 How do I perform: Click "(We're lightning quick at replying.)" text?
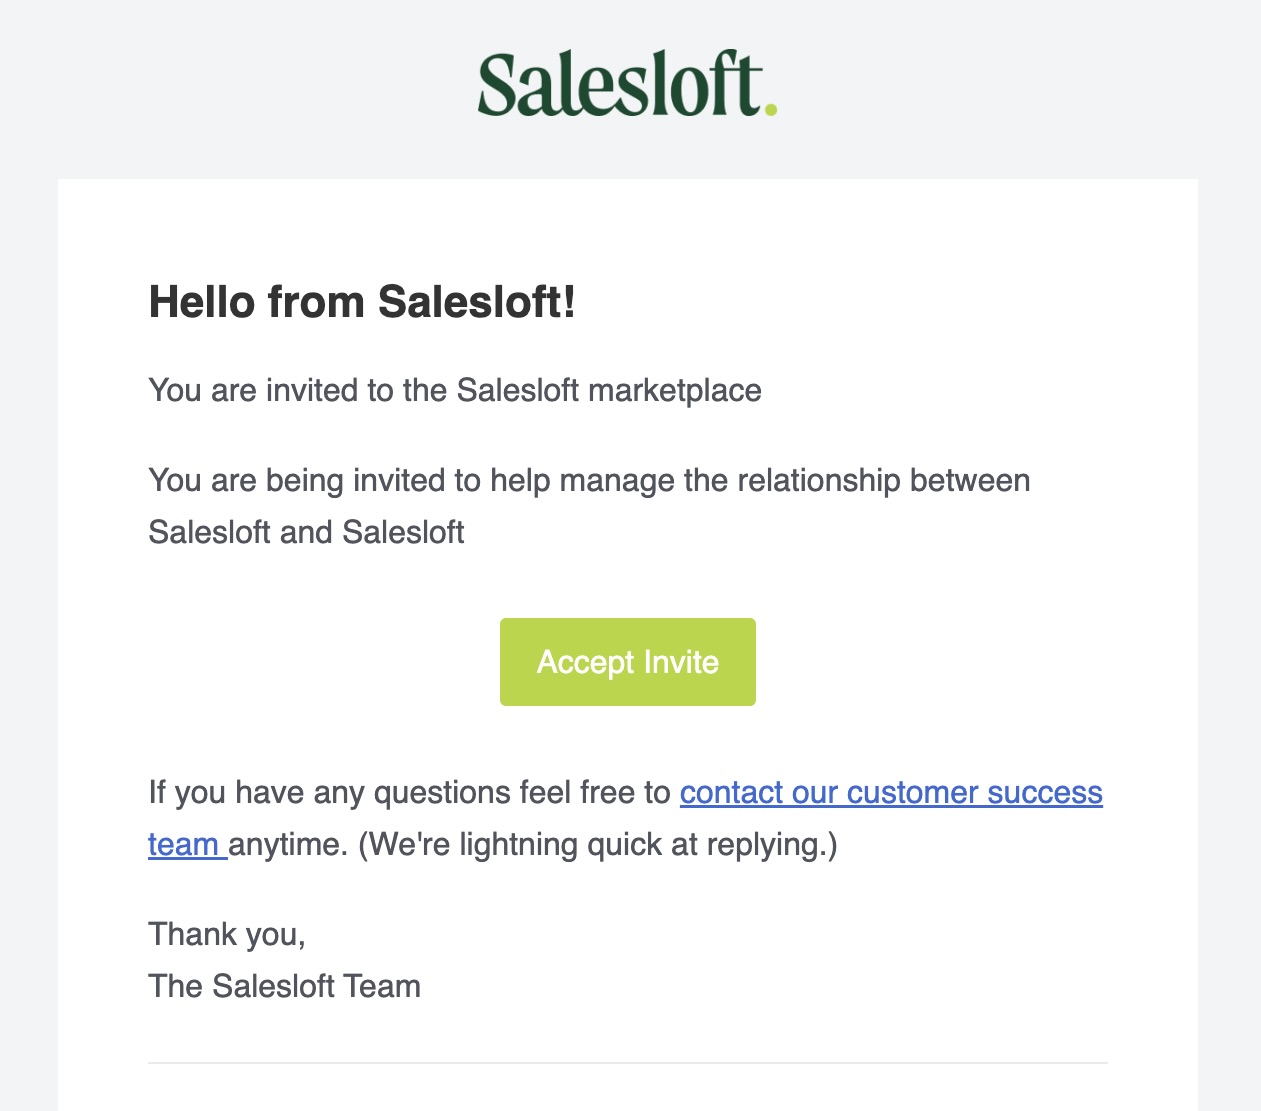pyautogui.click(x=597, y=844)
